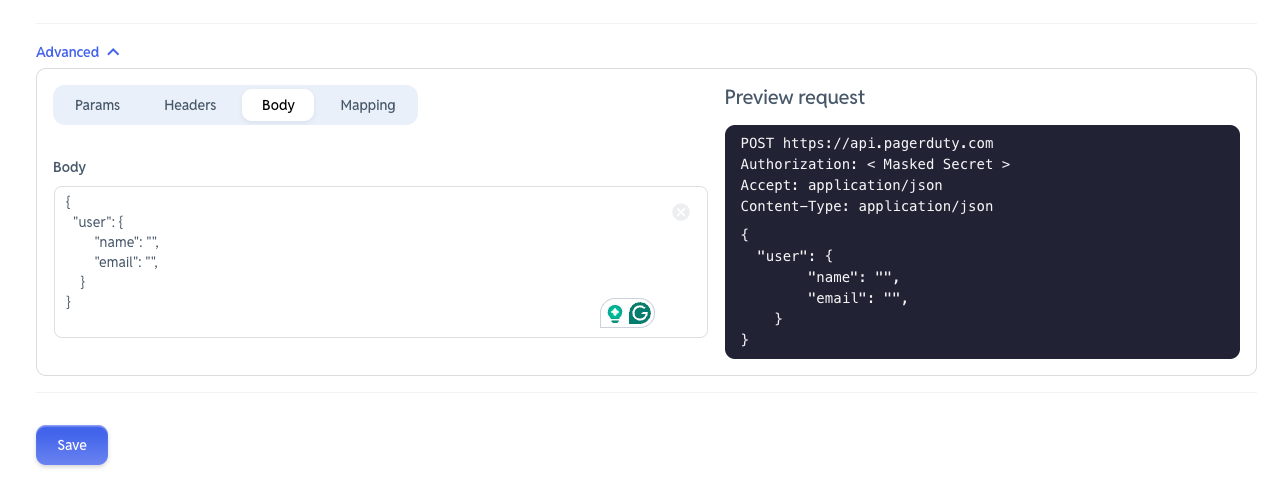
Task: Click the "user" line in the Body editor
Action: click(x=98, y=222)
